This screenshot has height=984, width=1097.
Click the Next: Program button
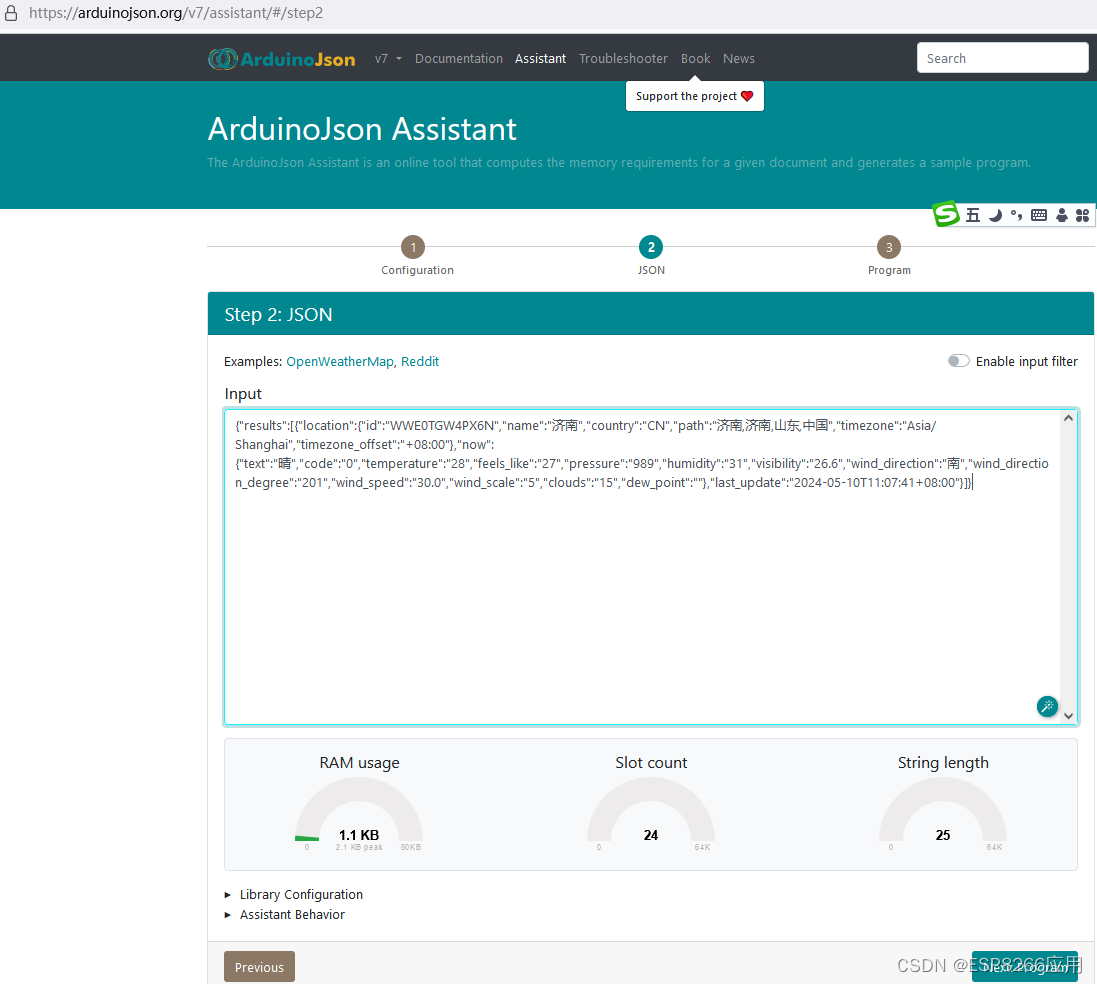point(1025,967)
